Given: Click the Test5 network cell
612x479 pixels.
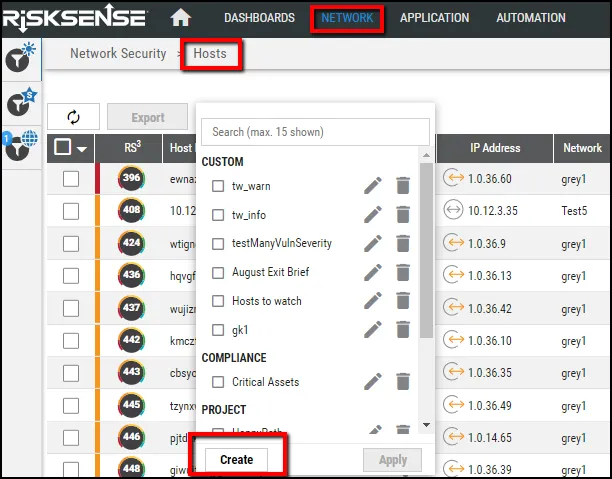Looking at the screenshot, I should (x=574, y=211).
